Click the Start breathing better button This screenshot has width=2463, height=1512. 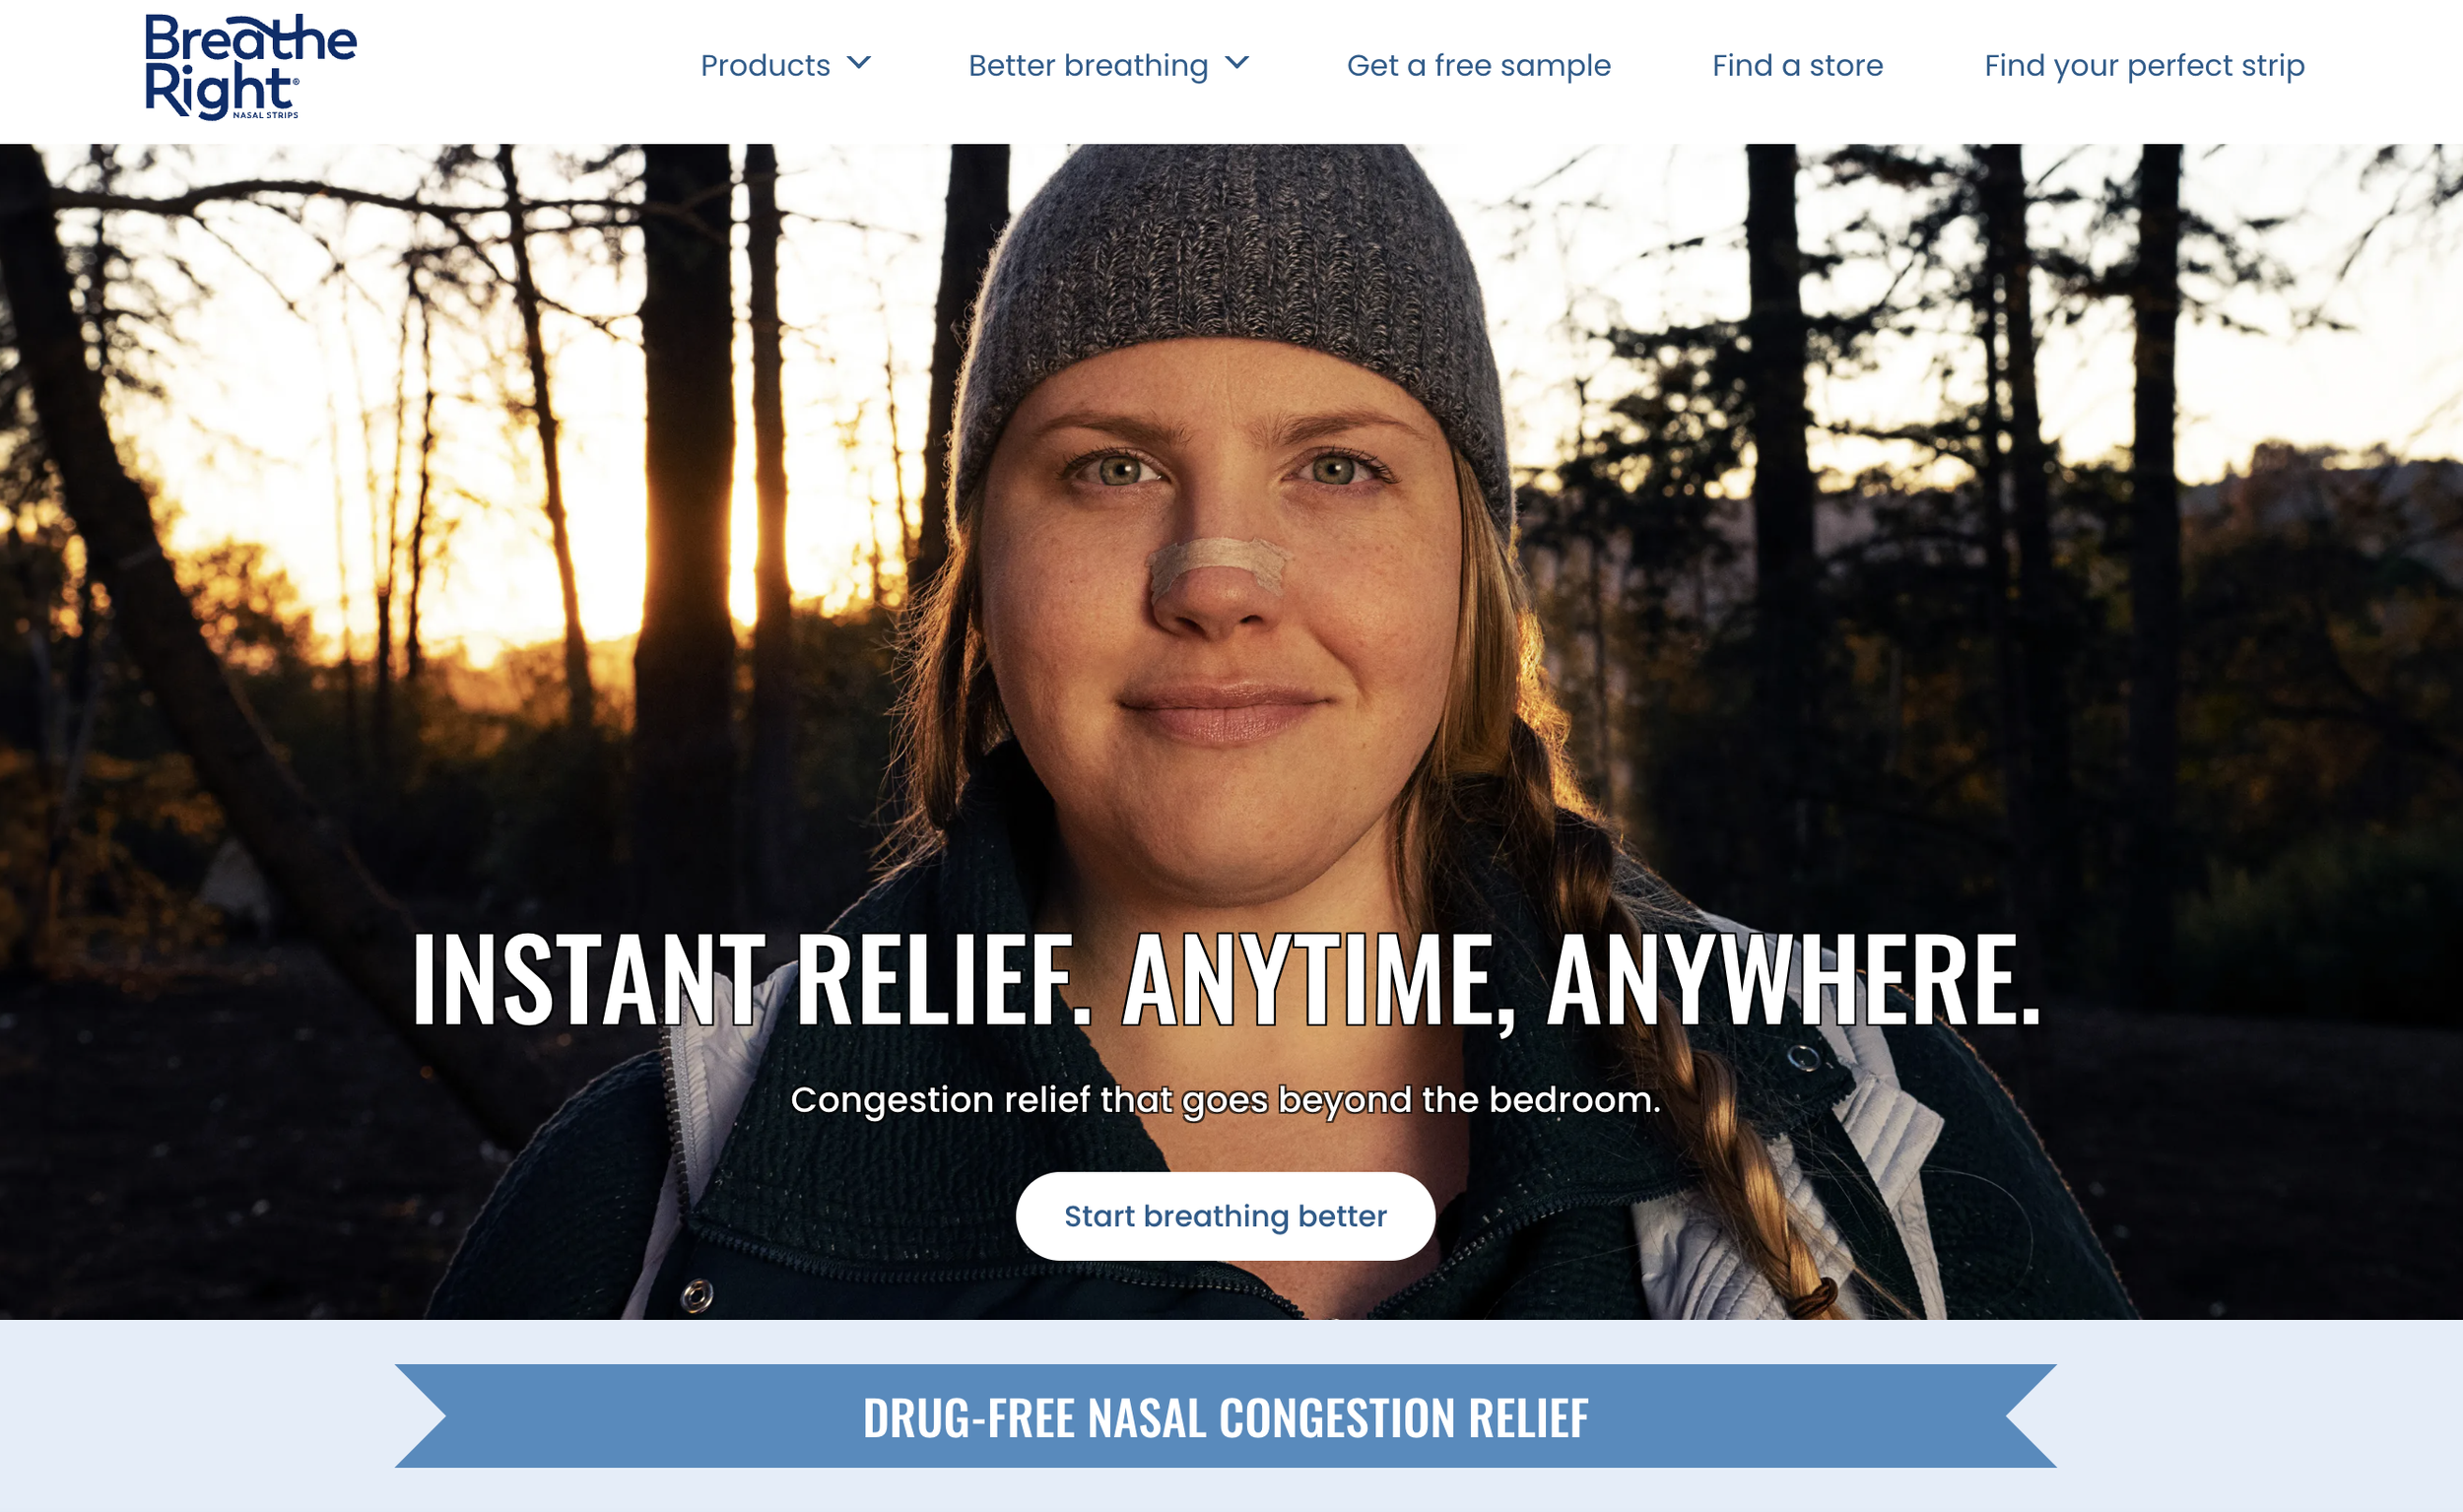pos(1225,1216)
